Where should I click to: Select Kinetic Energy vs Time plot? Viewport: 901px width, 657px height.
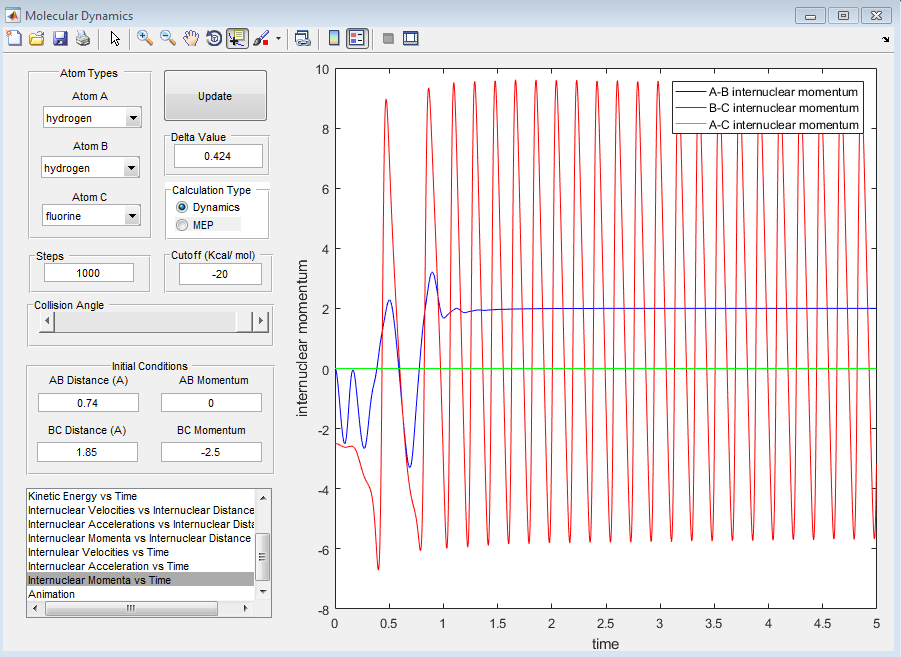click(83, 496)
